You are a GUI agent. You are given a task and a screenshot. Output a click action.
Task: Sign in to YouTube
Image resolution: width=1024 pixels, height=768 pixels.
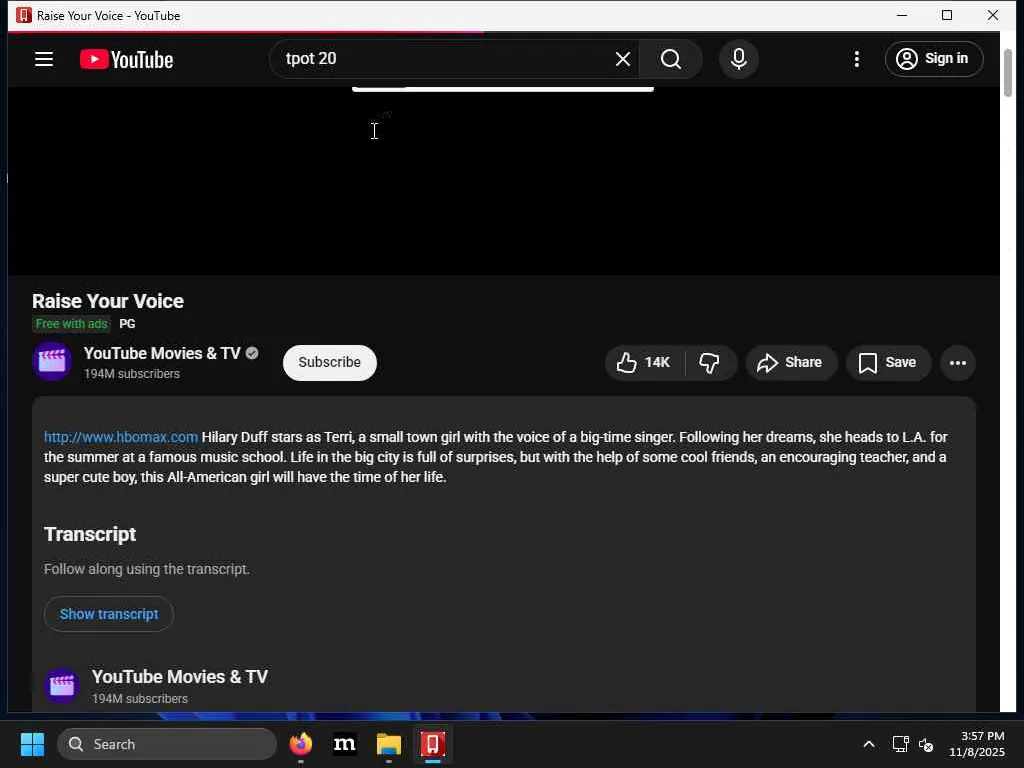pos(934,59)
